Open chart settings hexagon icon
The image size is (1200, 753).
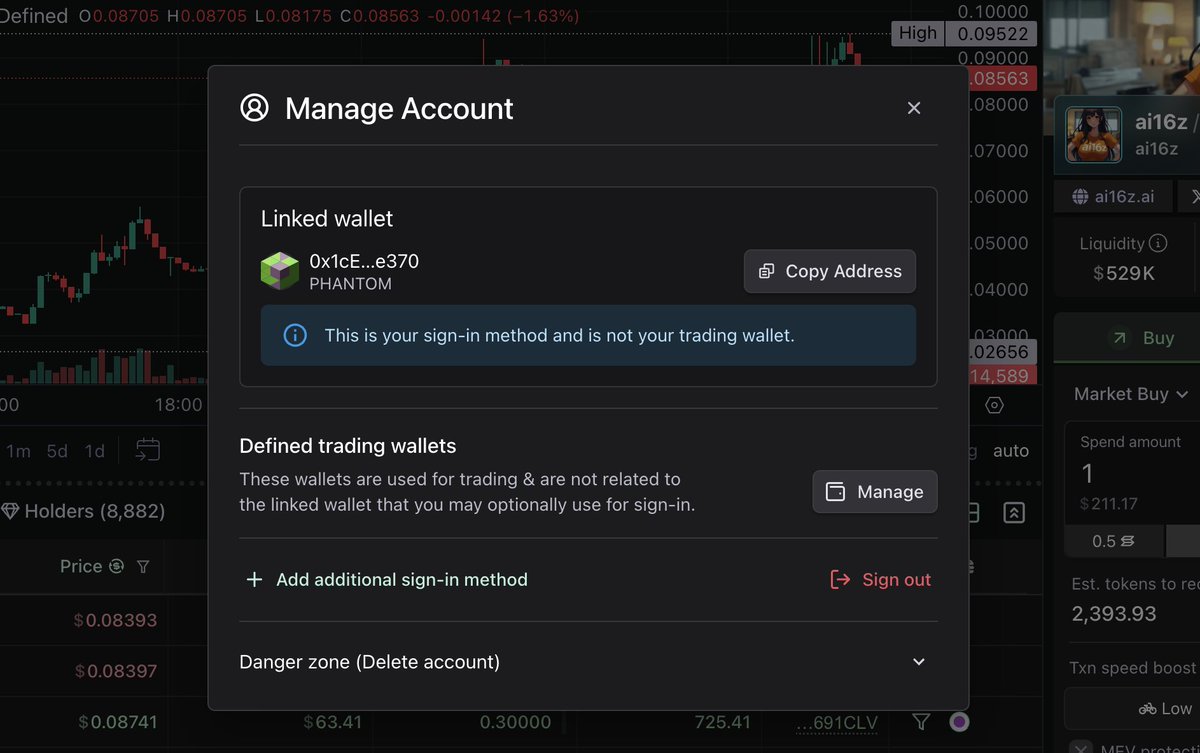(994, 405)
